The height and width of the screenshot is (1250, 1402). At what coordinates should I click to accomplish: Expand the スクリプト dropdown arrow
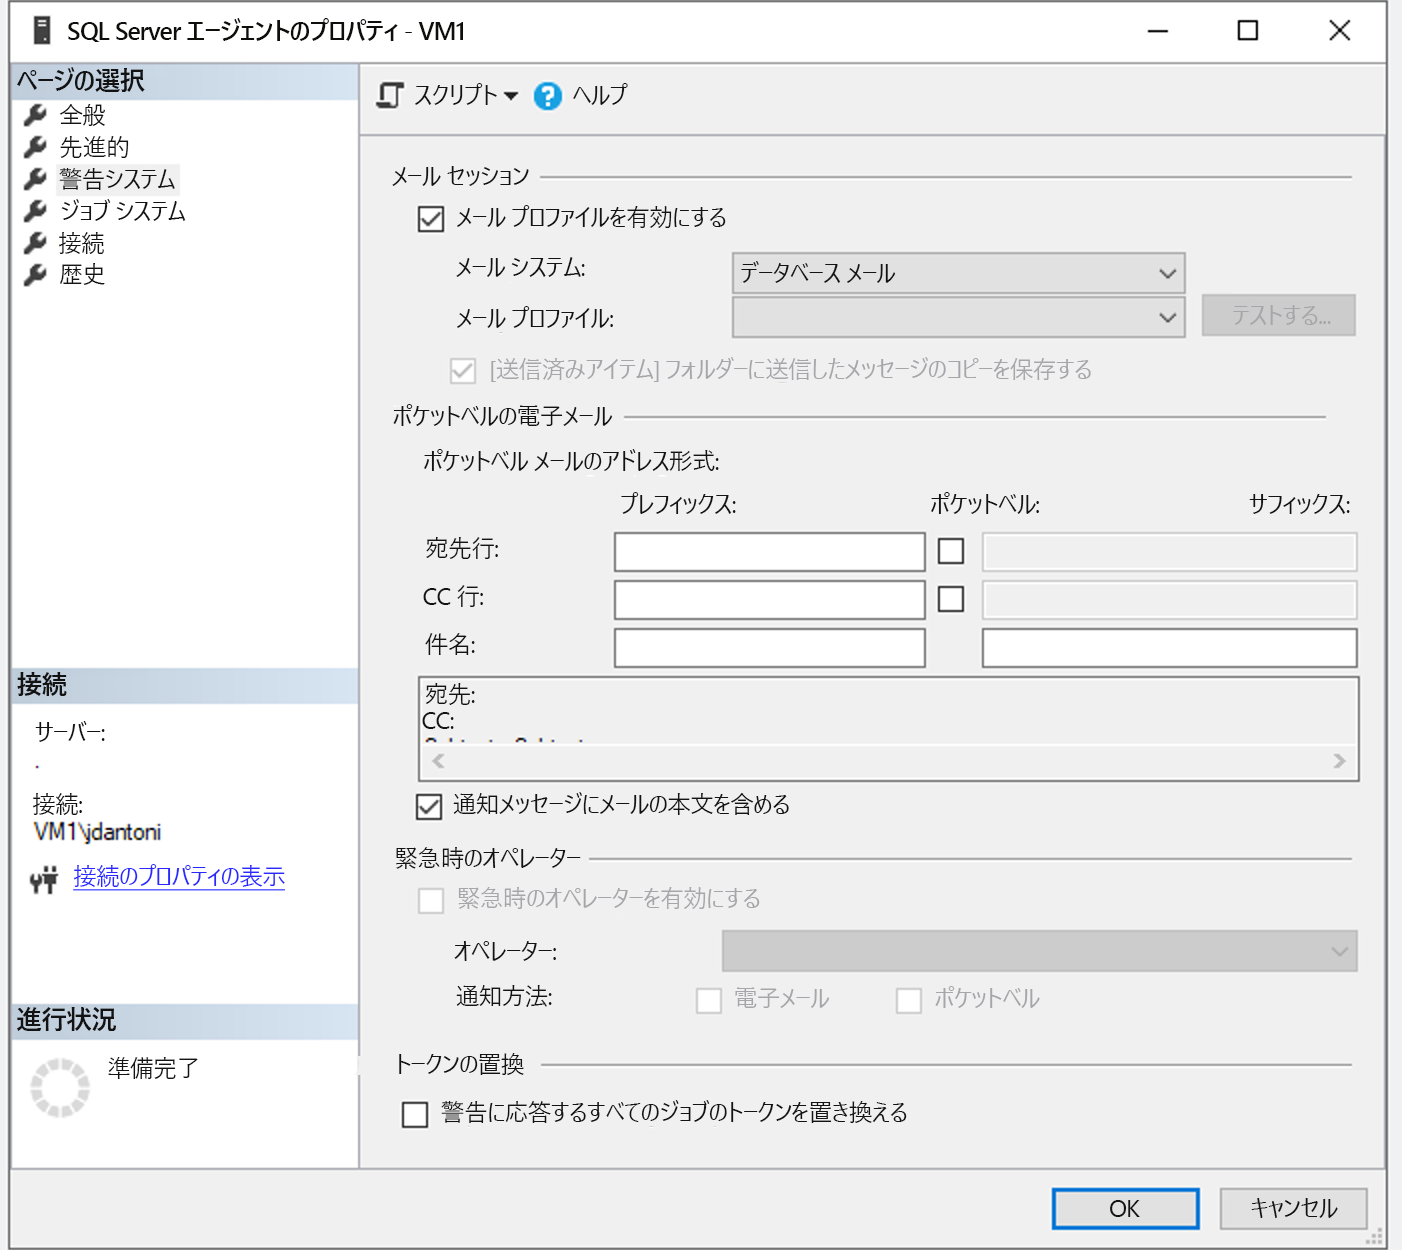tap(512, 96)
